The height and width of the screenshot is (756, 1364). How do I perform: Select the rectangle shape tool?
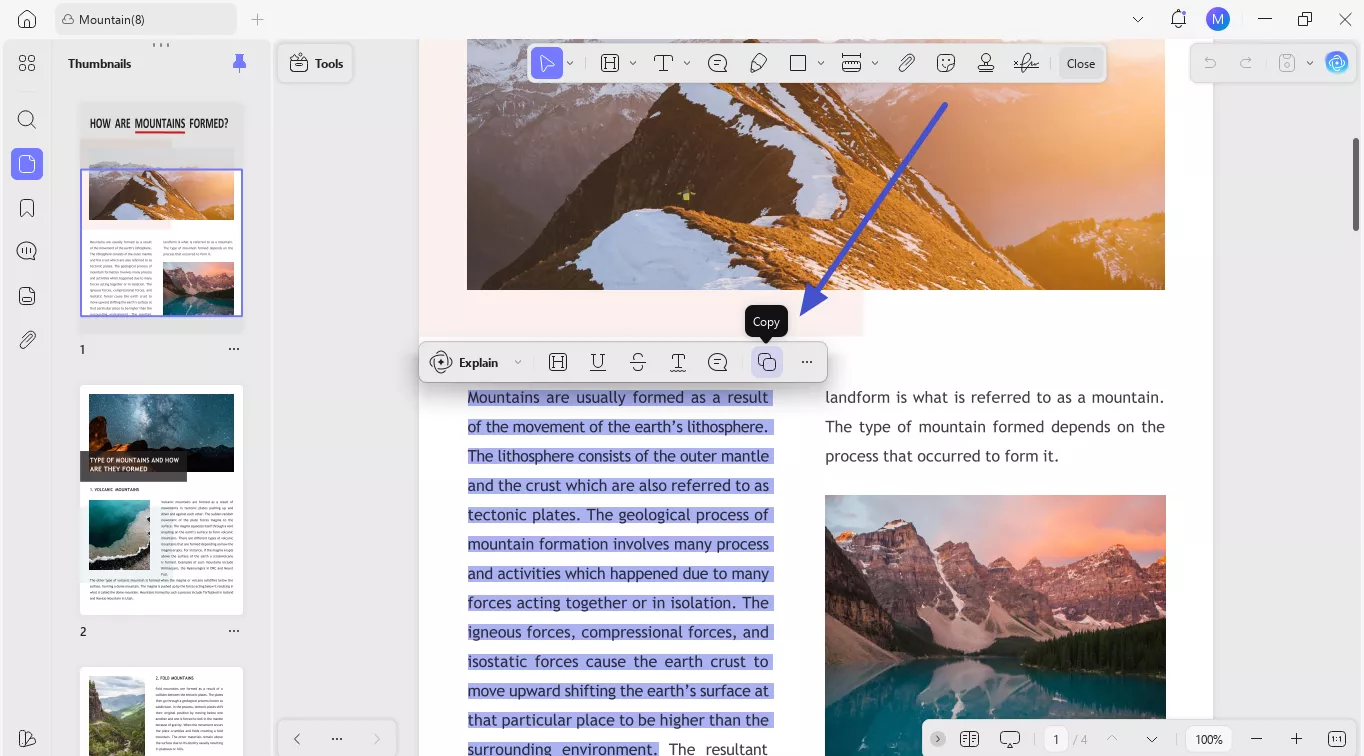pyautogui.click(x=798, y=63)
